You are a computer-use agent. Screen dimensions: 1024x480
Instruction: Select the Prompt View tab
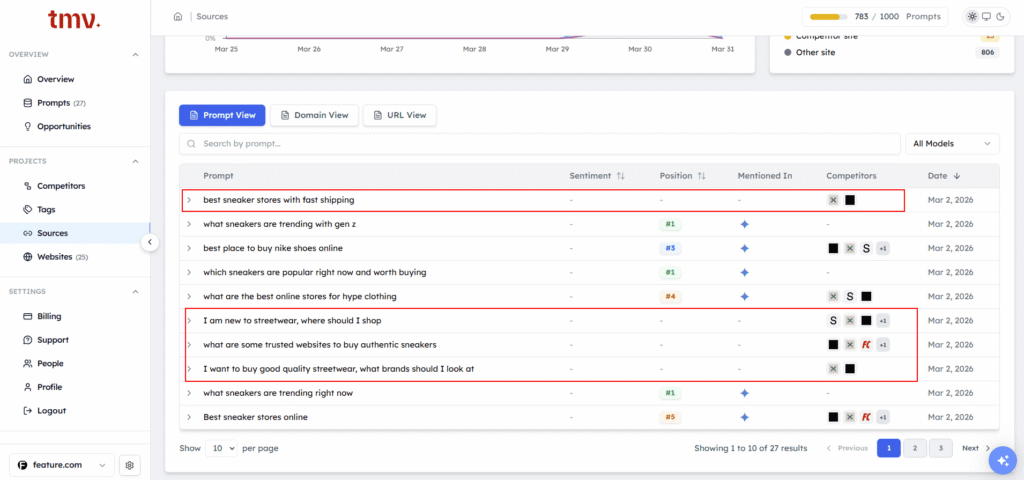(x=222, y=115)
